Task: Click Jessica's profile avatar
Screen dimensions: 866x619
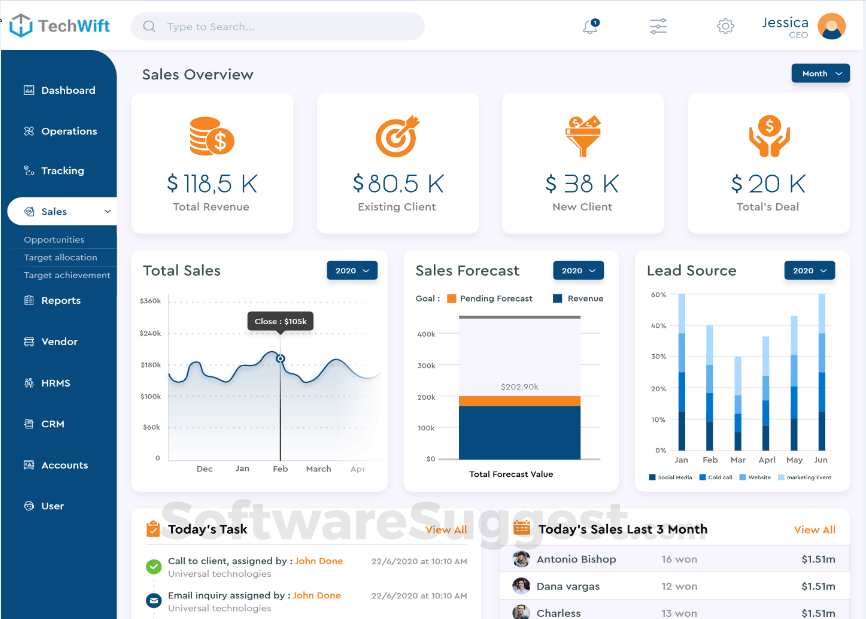Action: pyautogui.click(x=831, y=26)
